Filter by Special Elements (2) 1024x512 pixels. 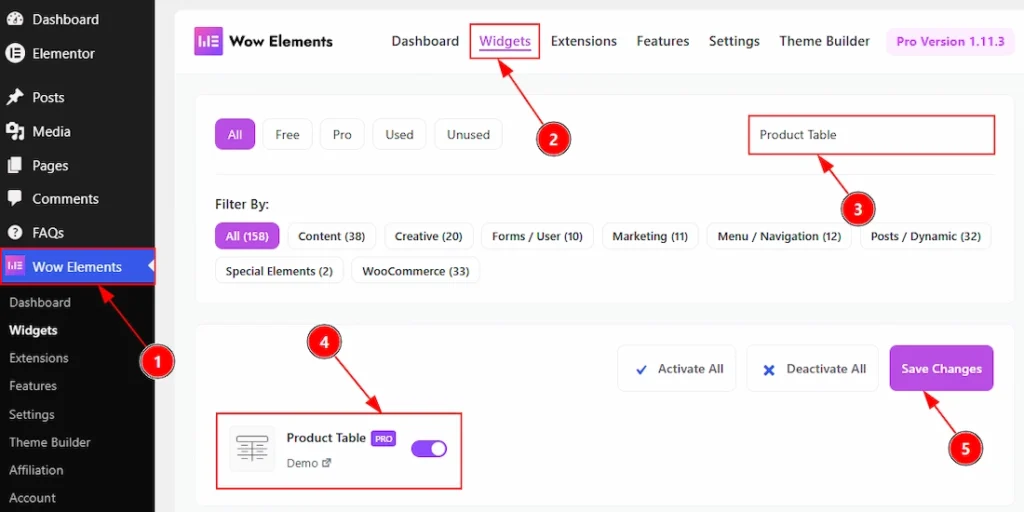click(x=279, y=270)
